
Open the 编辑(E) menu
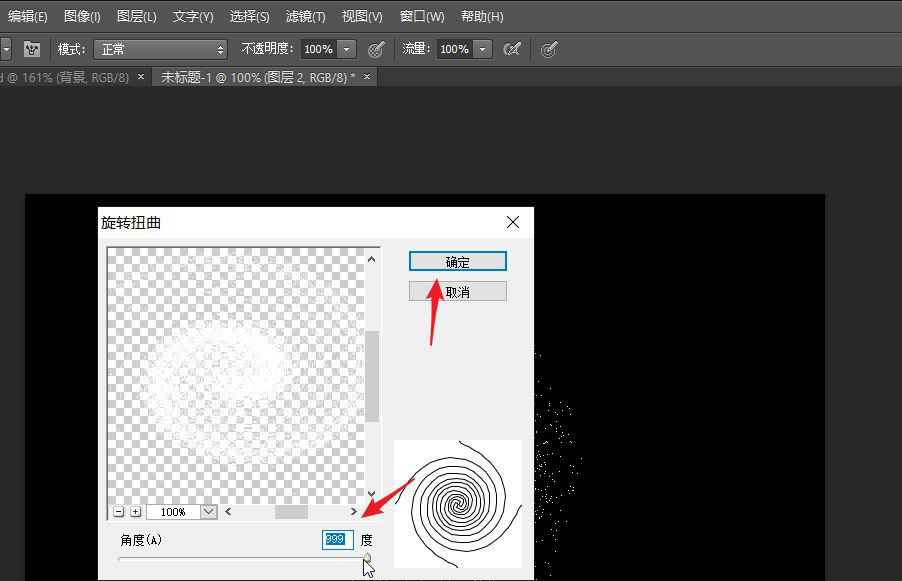click(x=27, y=16)
